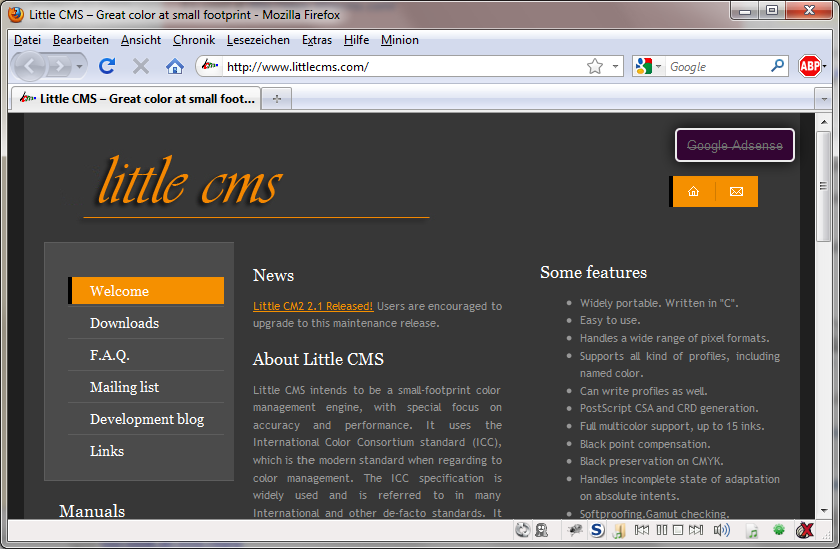Select the Little CMS browser tab
Image resolution: width=840 pixels, height=549 pixels.
(136, 99)
